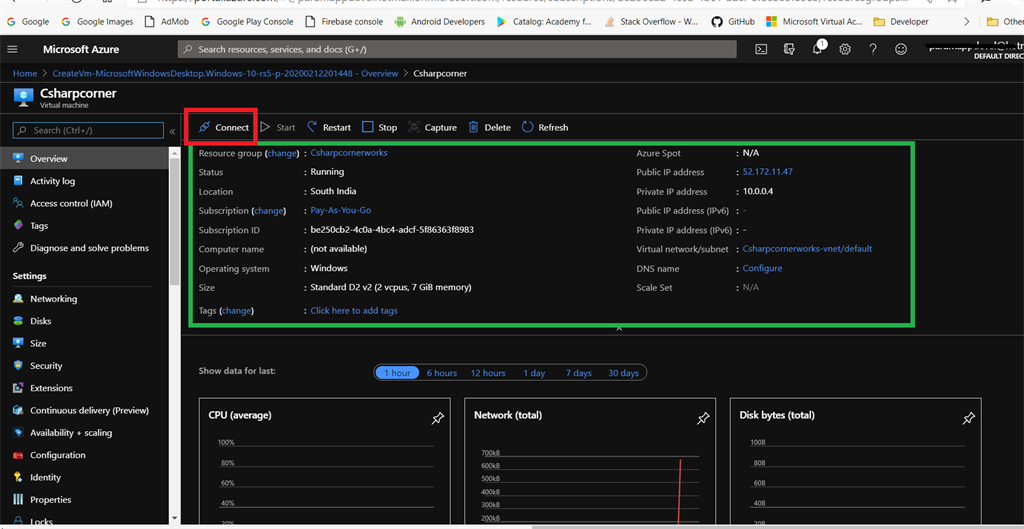Open Csharpcornerworks-vnet/default link
This screenshot has height=529, width=1024.
pos(807,249)
